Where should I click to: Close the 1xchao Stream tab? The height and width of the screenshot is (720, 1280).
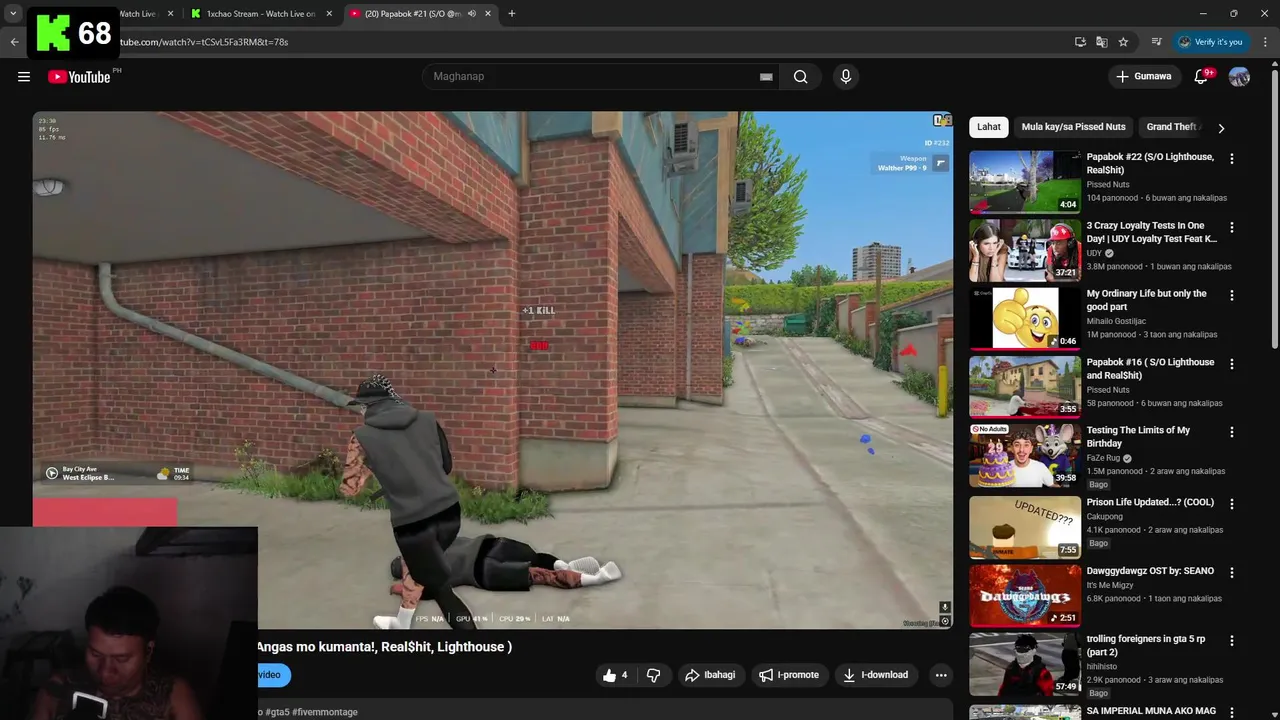tap(329, 14)
